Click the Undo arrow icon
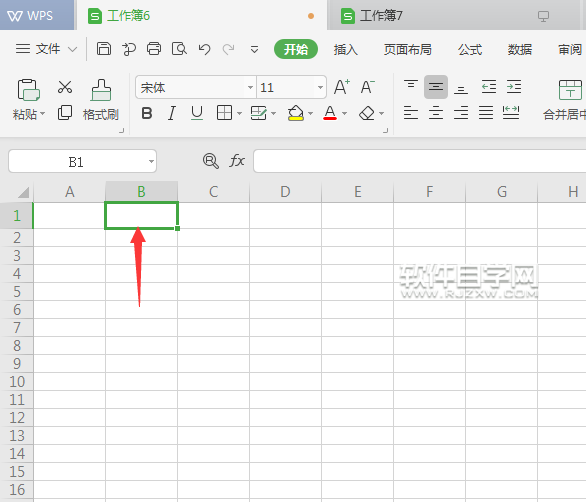The height and width of the screenshot is (502, 586). (x=204, y=49)
